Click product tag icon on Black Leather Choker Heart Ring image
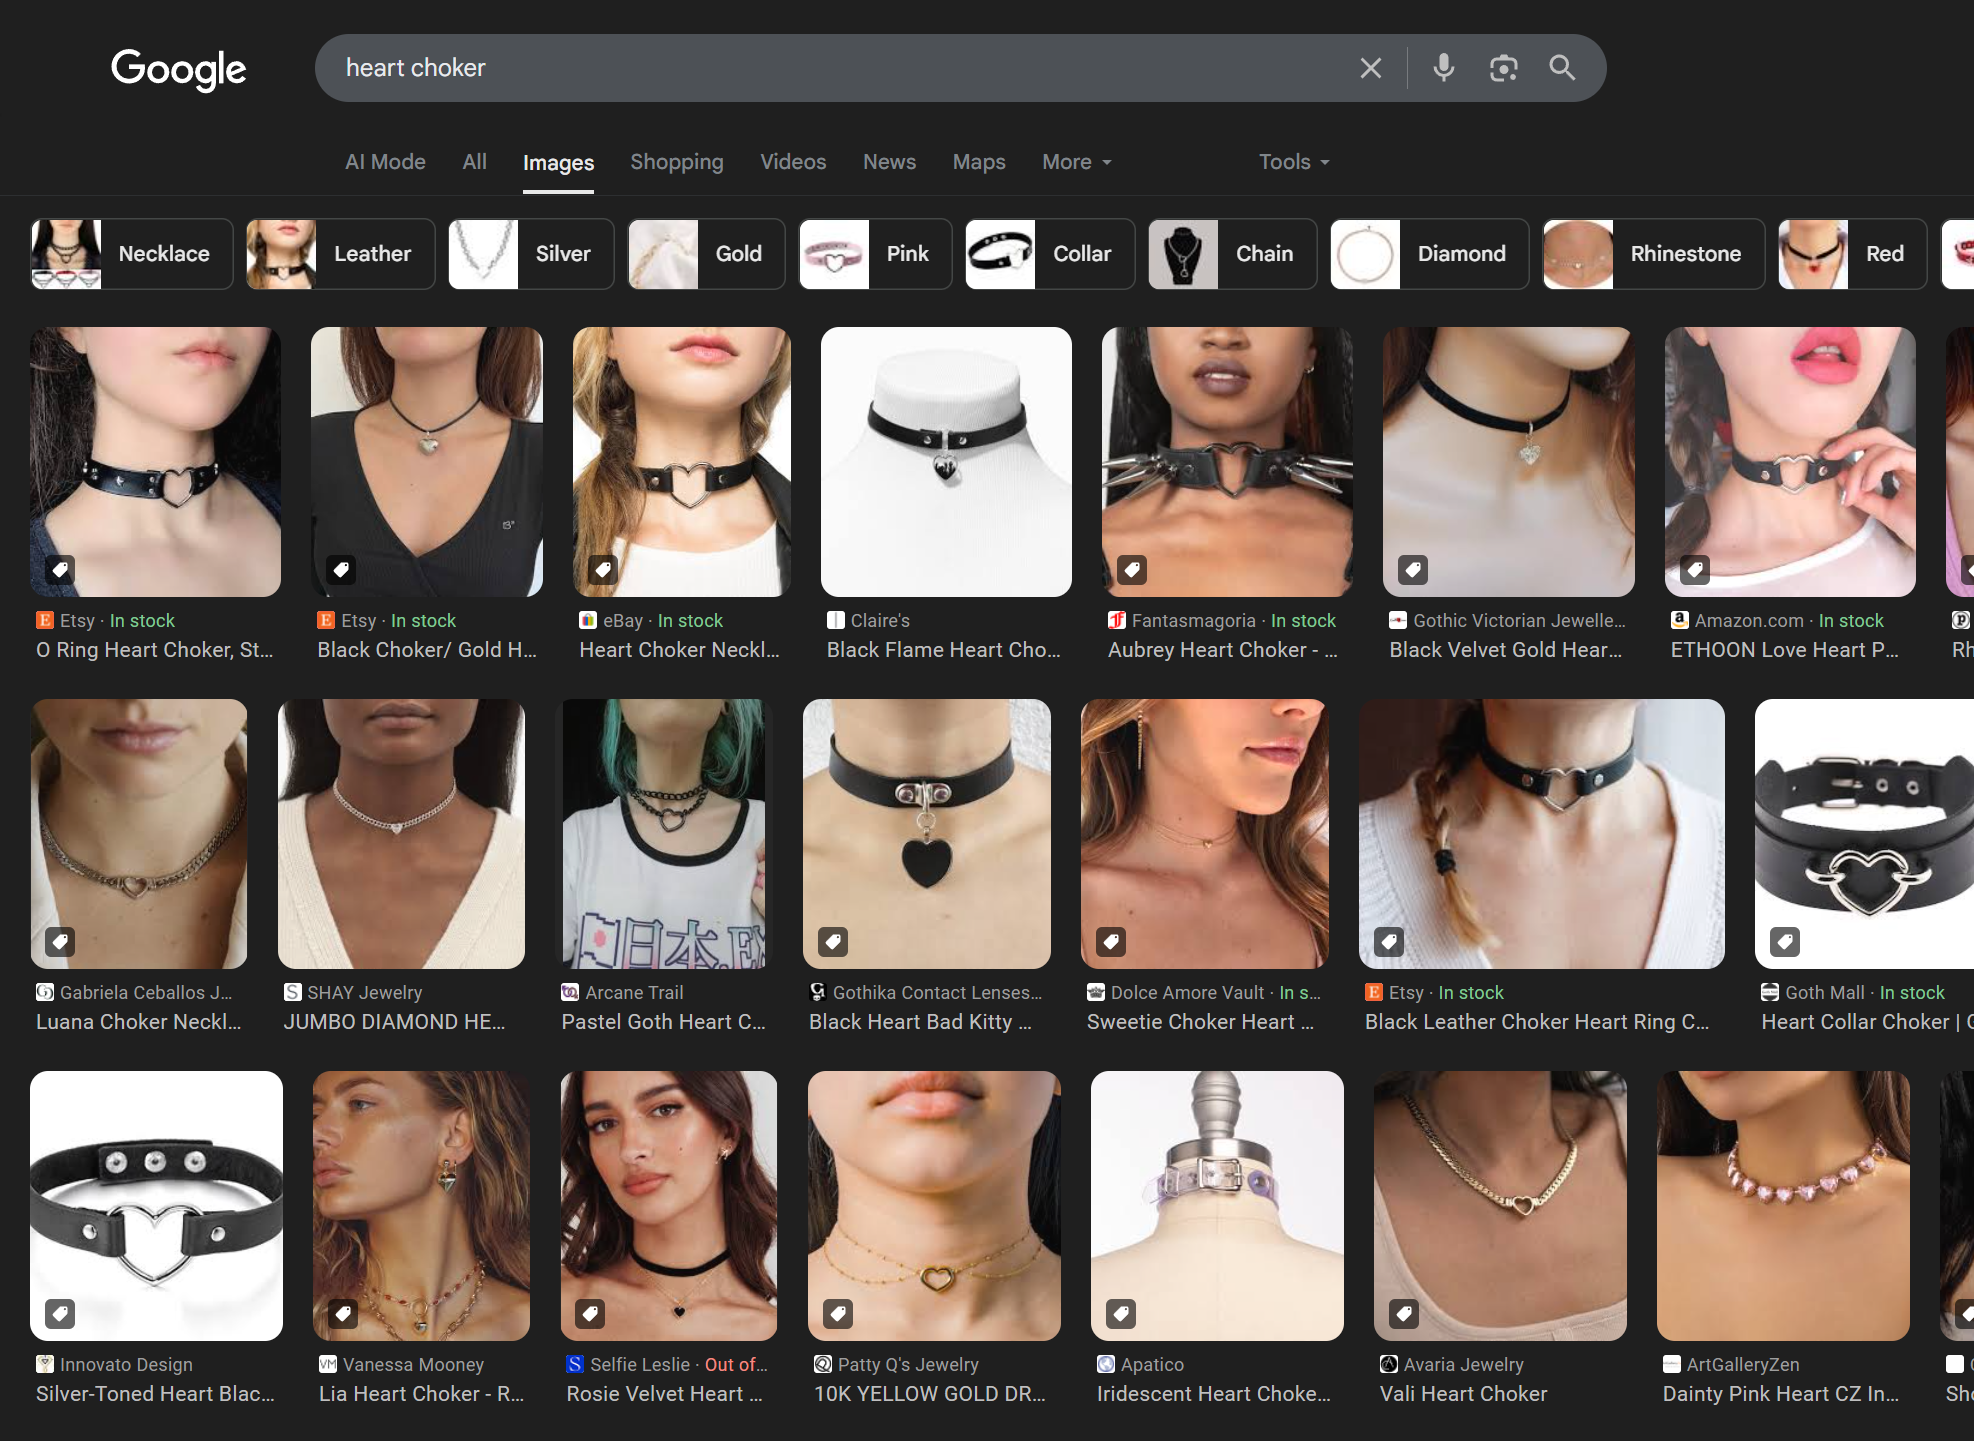The width and height of the screenshot is (1974, 1441). coord(1389,942)
